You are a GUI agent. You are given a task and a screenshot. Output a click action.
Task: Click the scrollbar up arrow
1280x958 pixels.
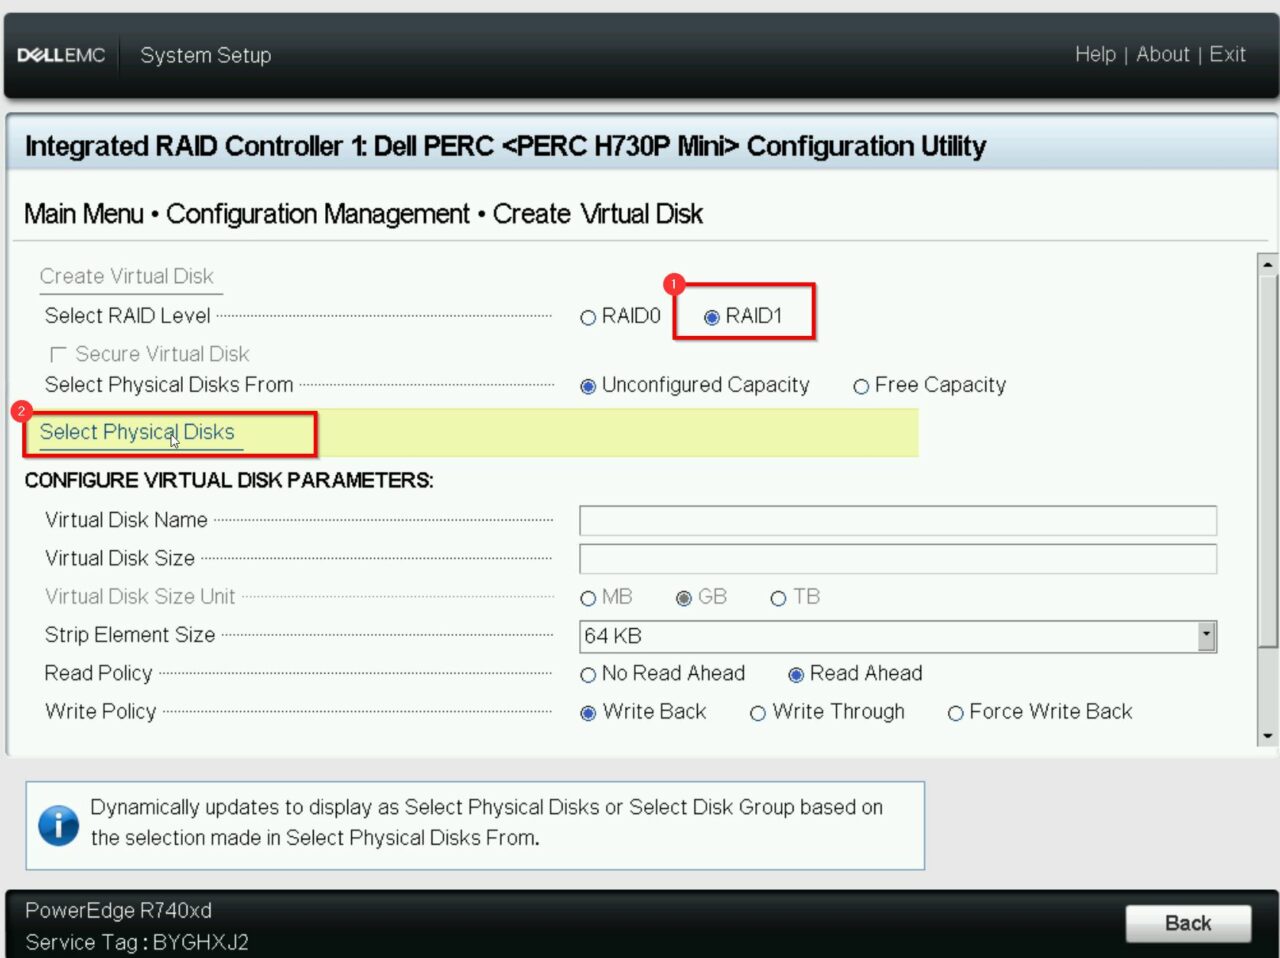(x=1267, y=263)
